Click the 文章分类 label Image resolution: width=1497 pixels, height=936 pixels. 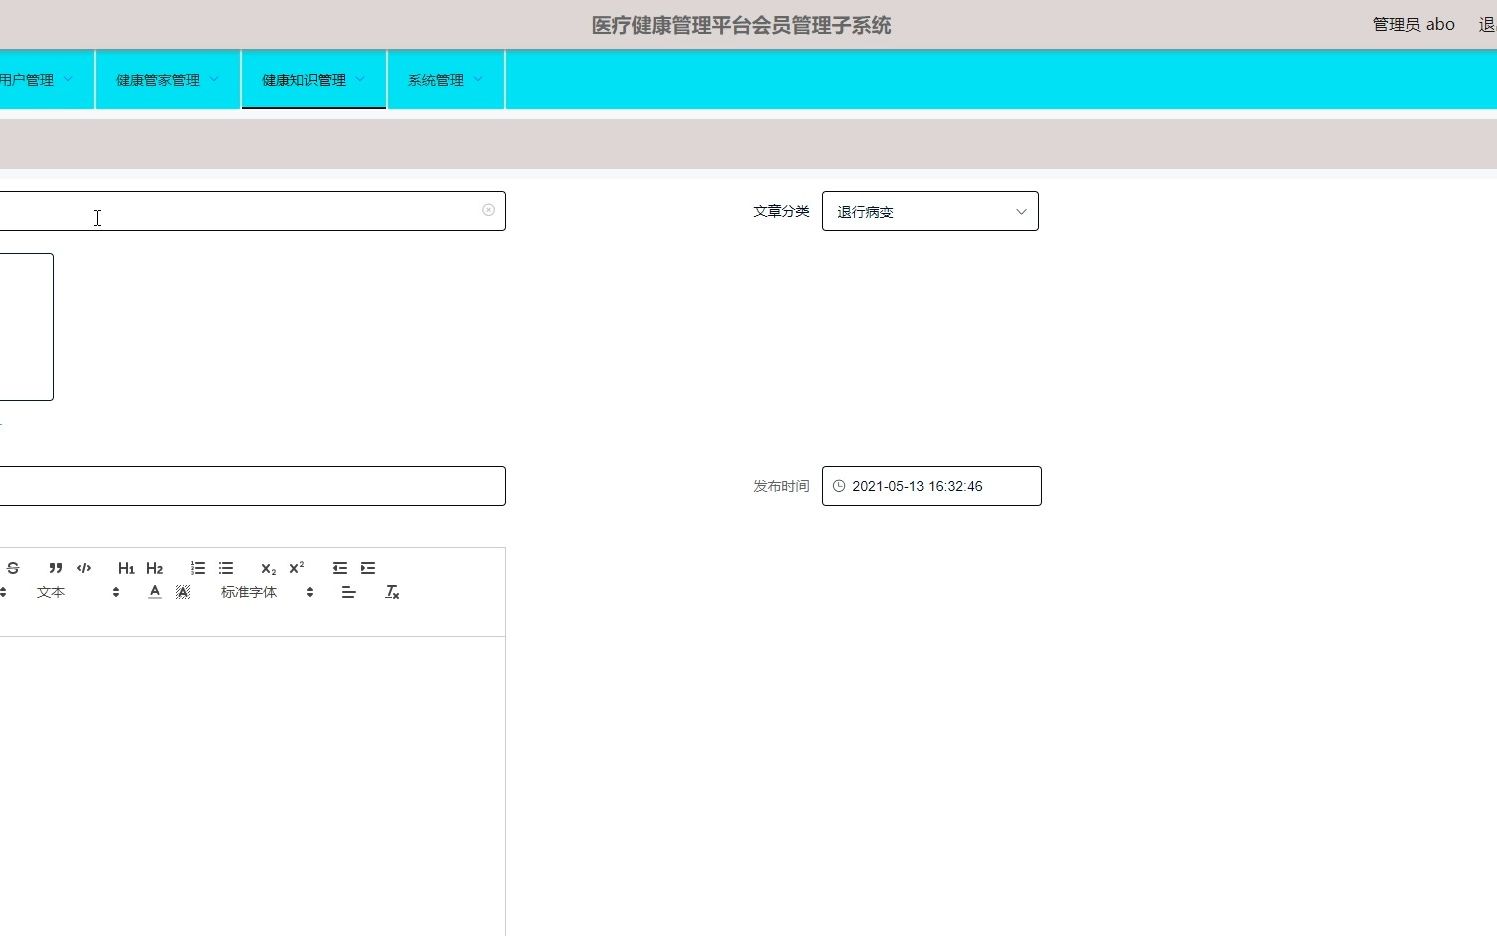click(781, 211)
